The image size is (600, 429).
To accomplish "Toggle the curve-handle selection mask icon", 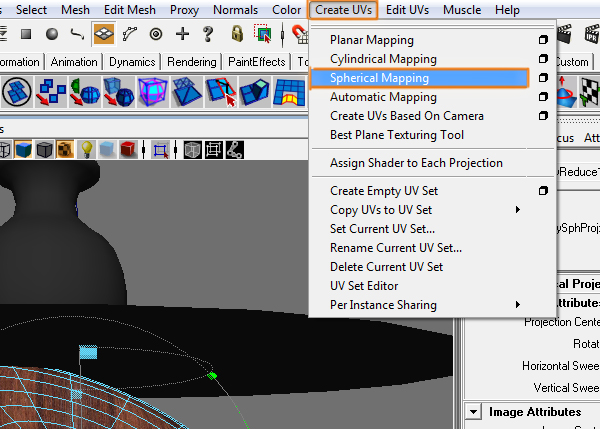I will pos(130,34).
